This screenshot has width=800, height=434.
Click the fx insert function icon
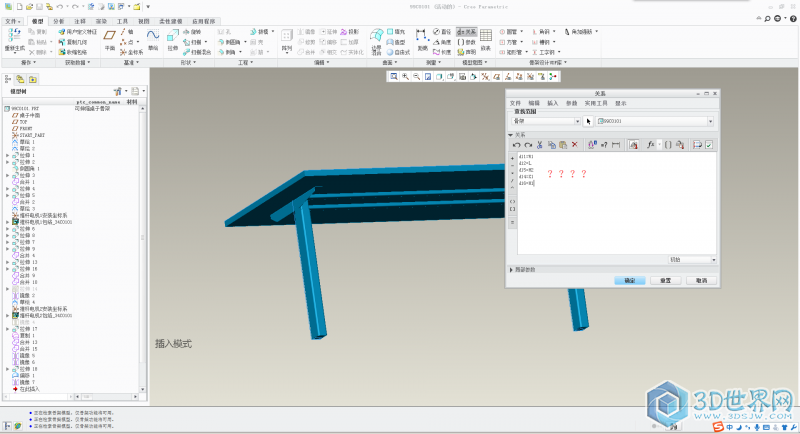[651, 145]
